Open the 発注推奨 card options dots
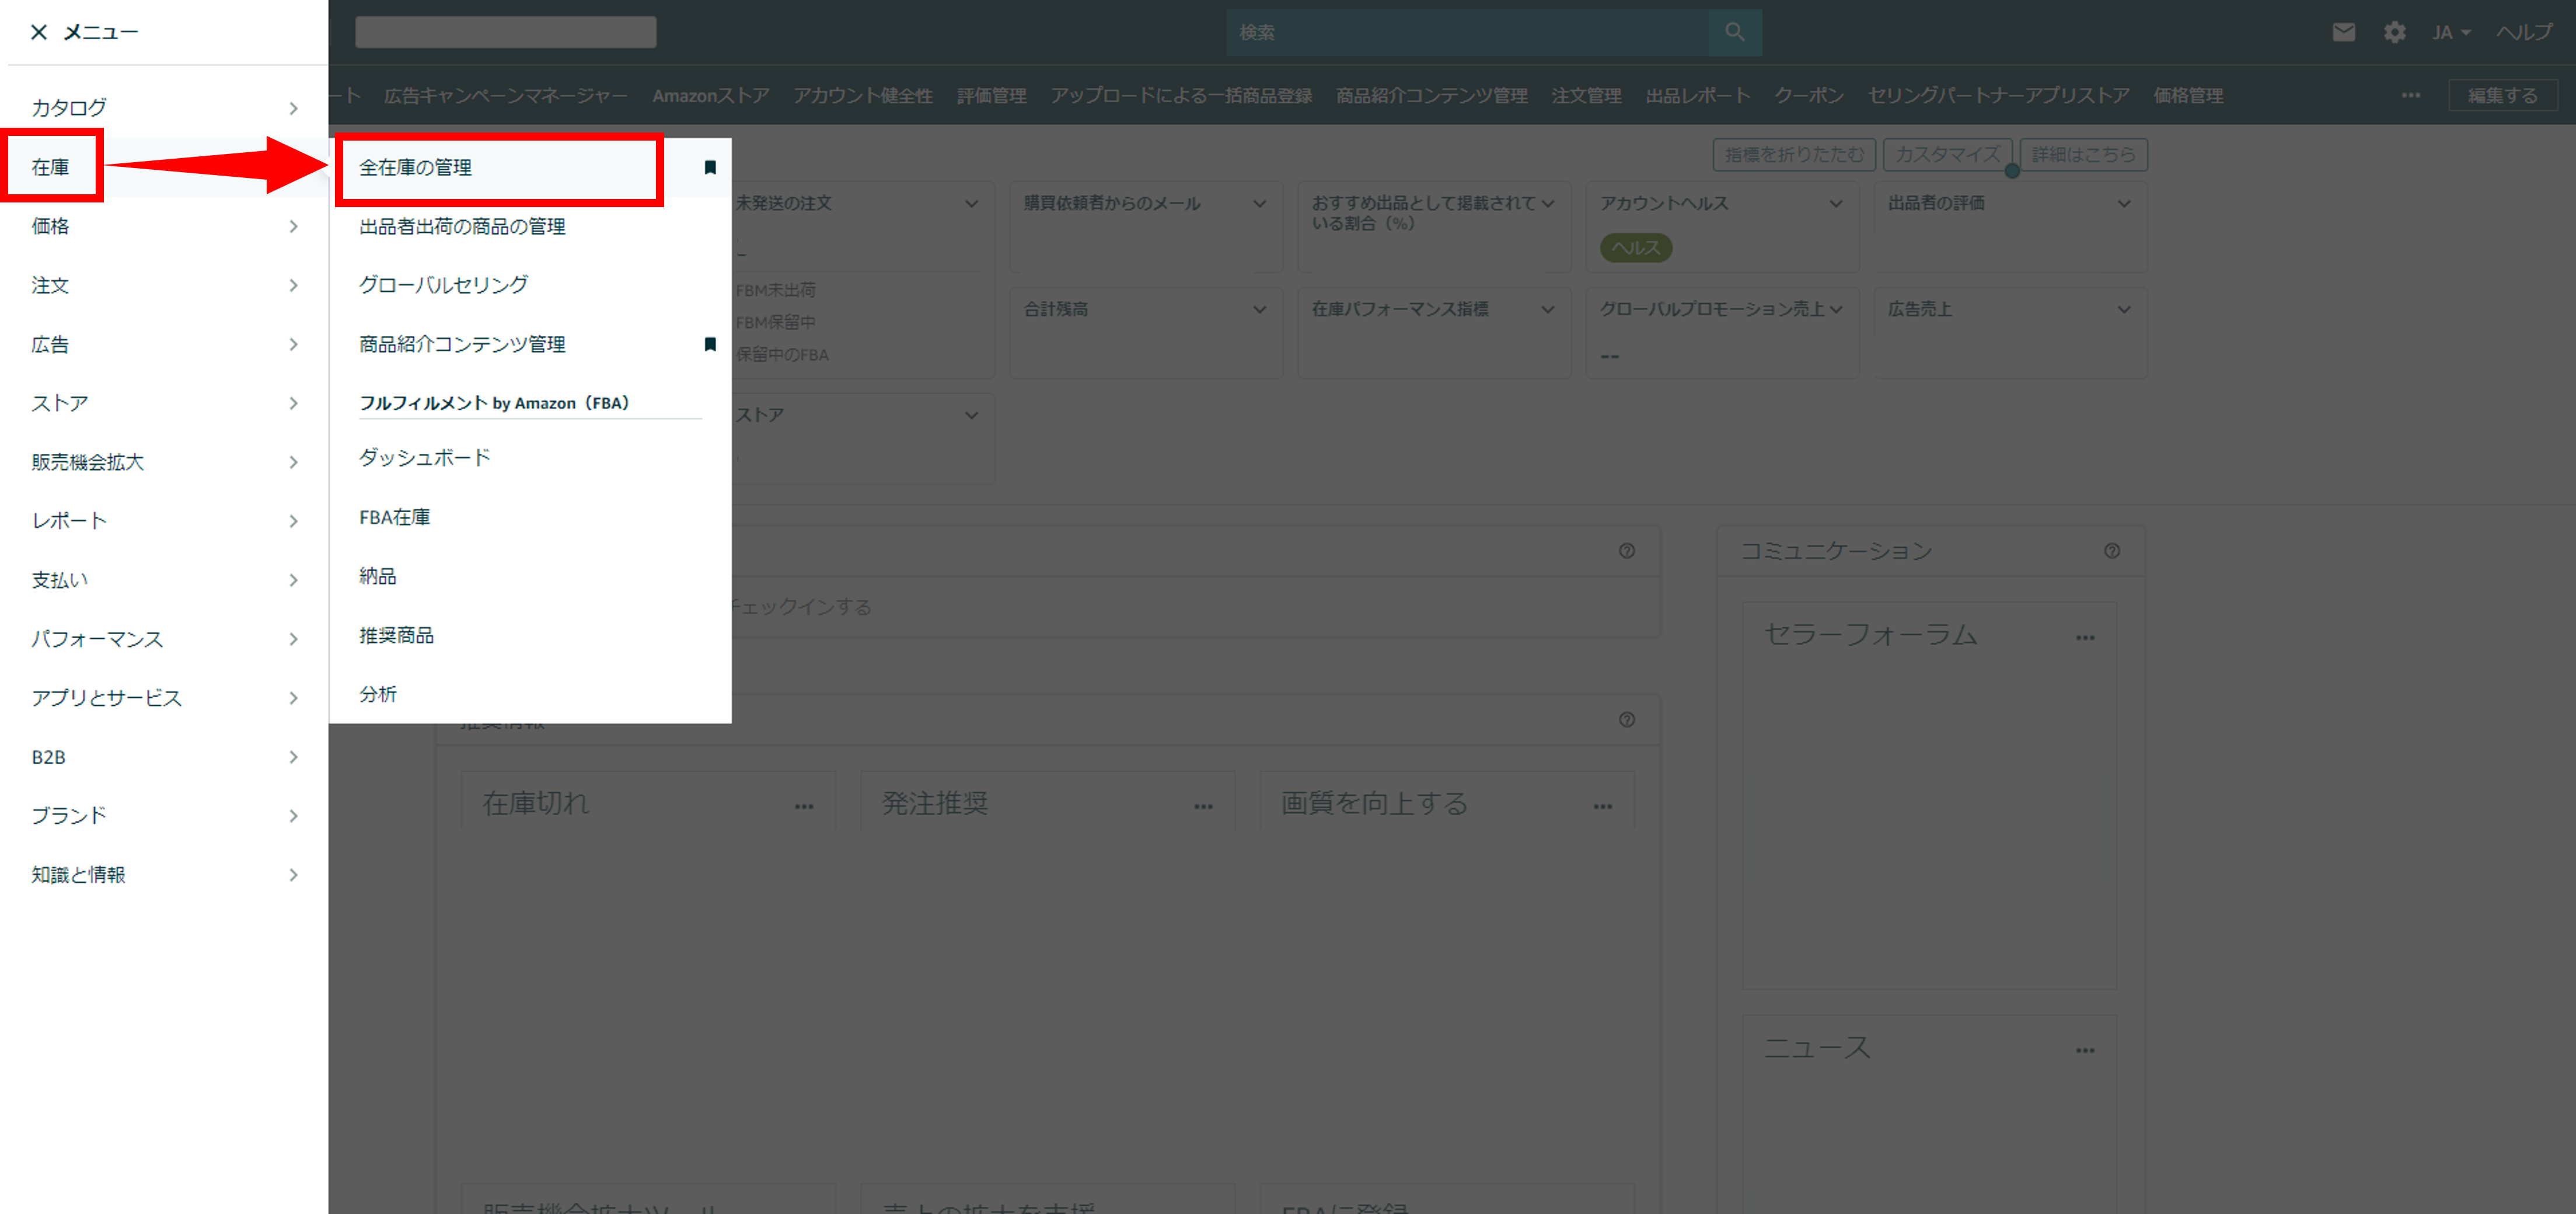This screenshot has height=1214, width=2576. click(1203, 806)
